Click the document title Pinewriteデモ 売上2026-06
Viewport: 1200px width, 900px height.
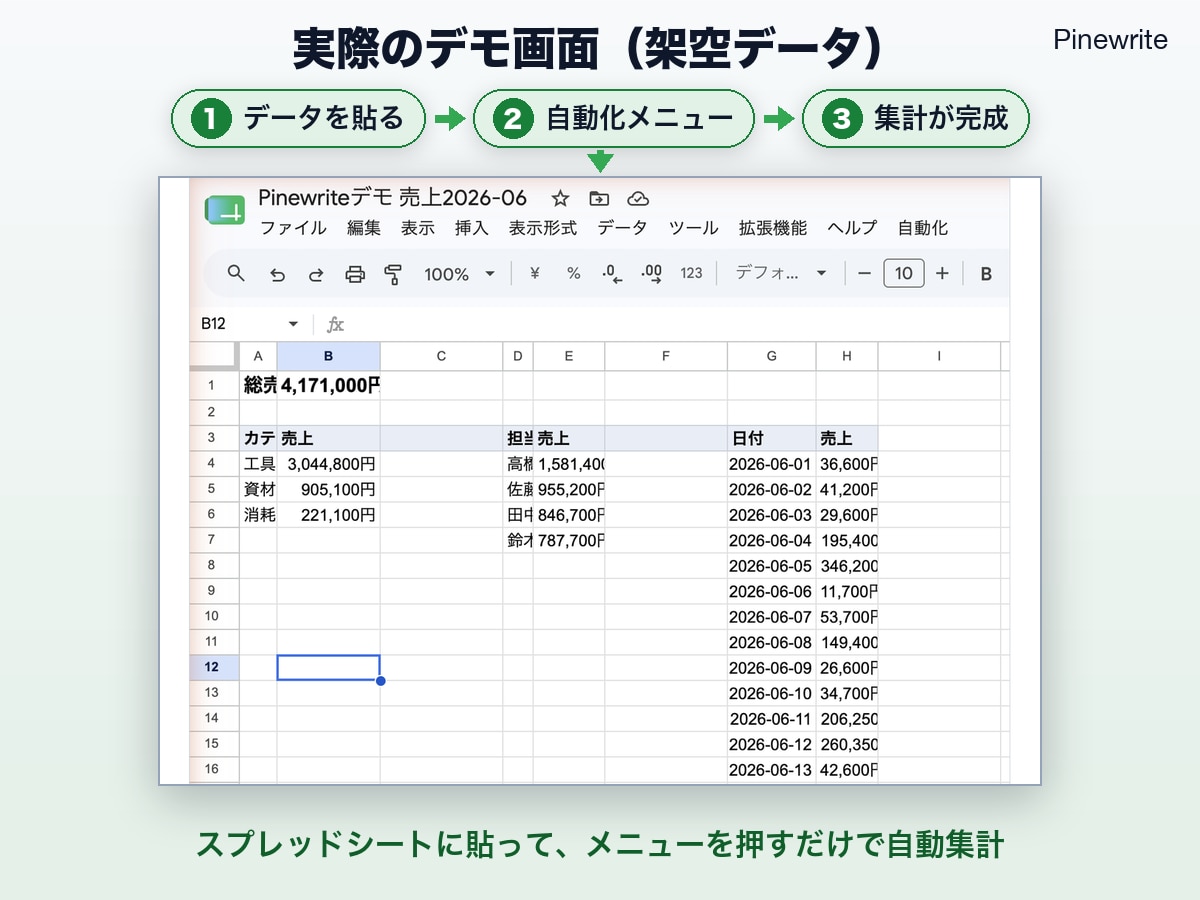click(x=392, y=197)
